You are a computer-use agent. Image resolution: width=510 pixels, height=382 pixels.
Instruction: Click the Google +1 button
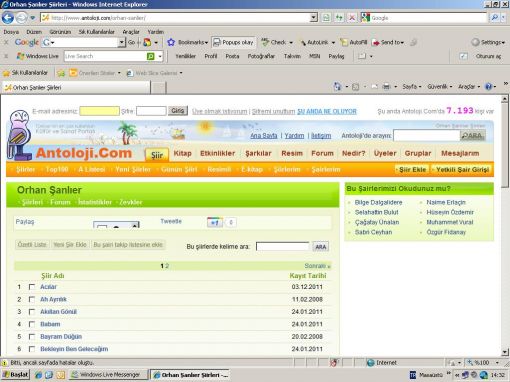pos(214,222)
